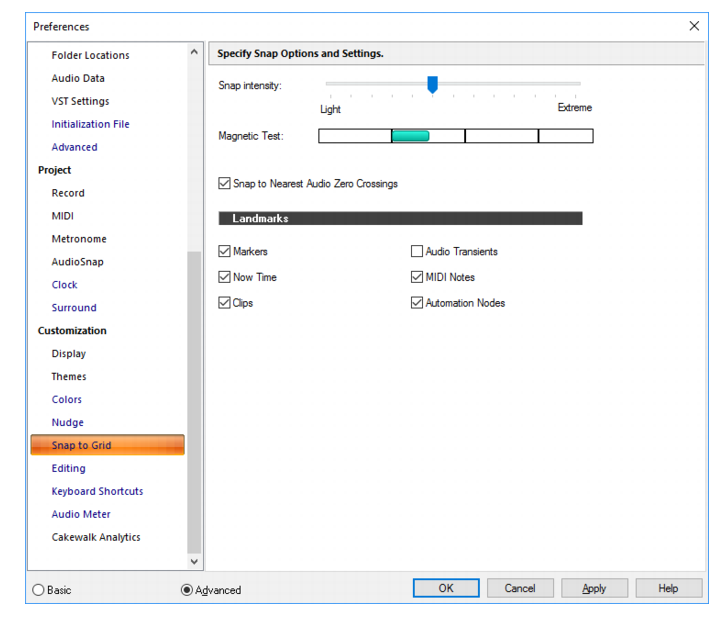Enable the Audio Transients checkbox
724x623 pixels.
416,251
